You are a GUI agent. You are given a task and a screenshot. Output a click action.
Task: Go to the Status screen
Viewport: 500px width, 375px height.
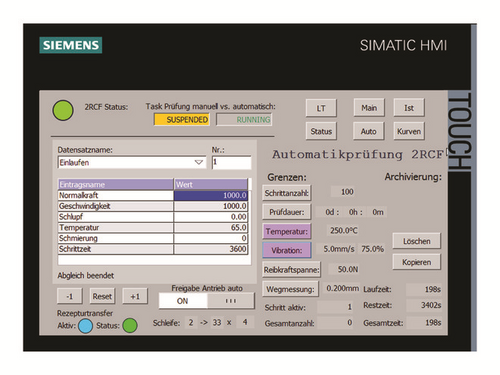coord(321,131)
